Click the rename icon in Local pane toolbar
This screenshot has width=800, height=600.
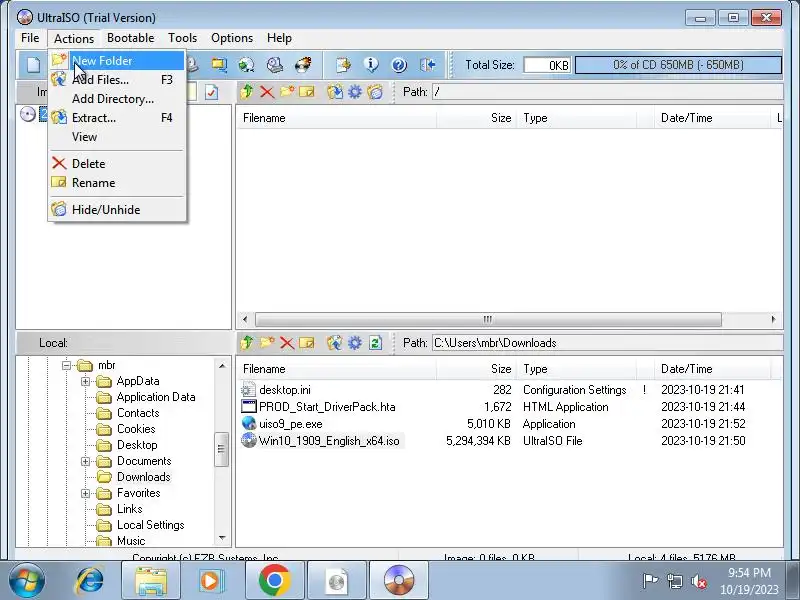pyautogui.click(x=307, y=343)
